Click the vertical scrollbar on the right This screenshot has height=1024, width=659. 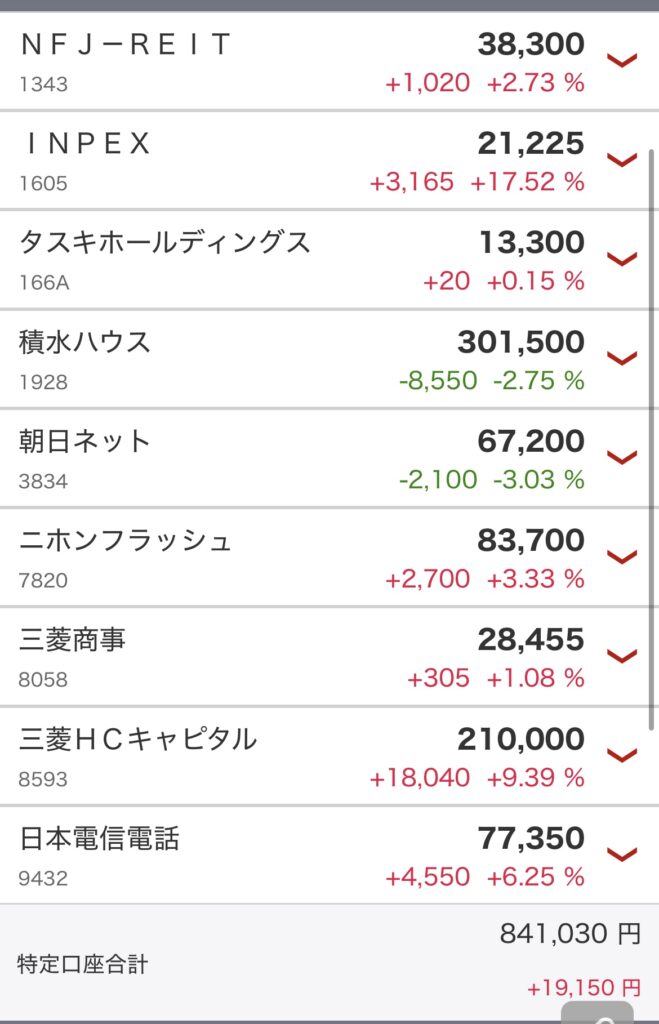pos(651,440)
